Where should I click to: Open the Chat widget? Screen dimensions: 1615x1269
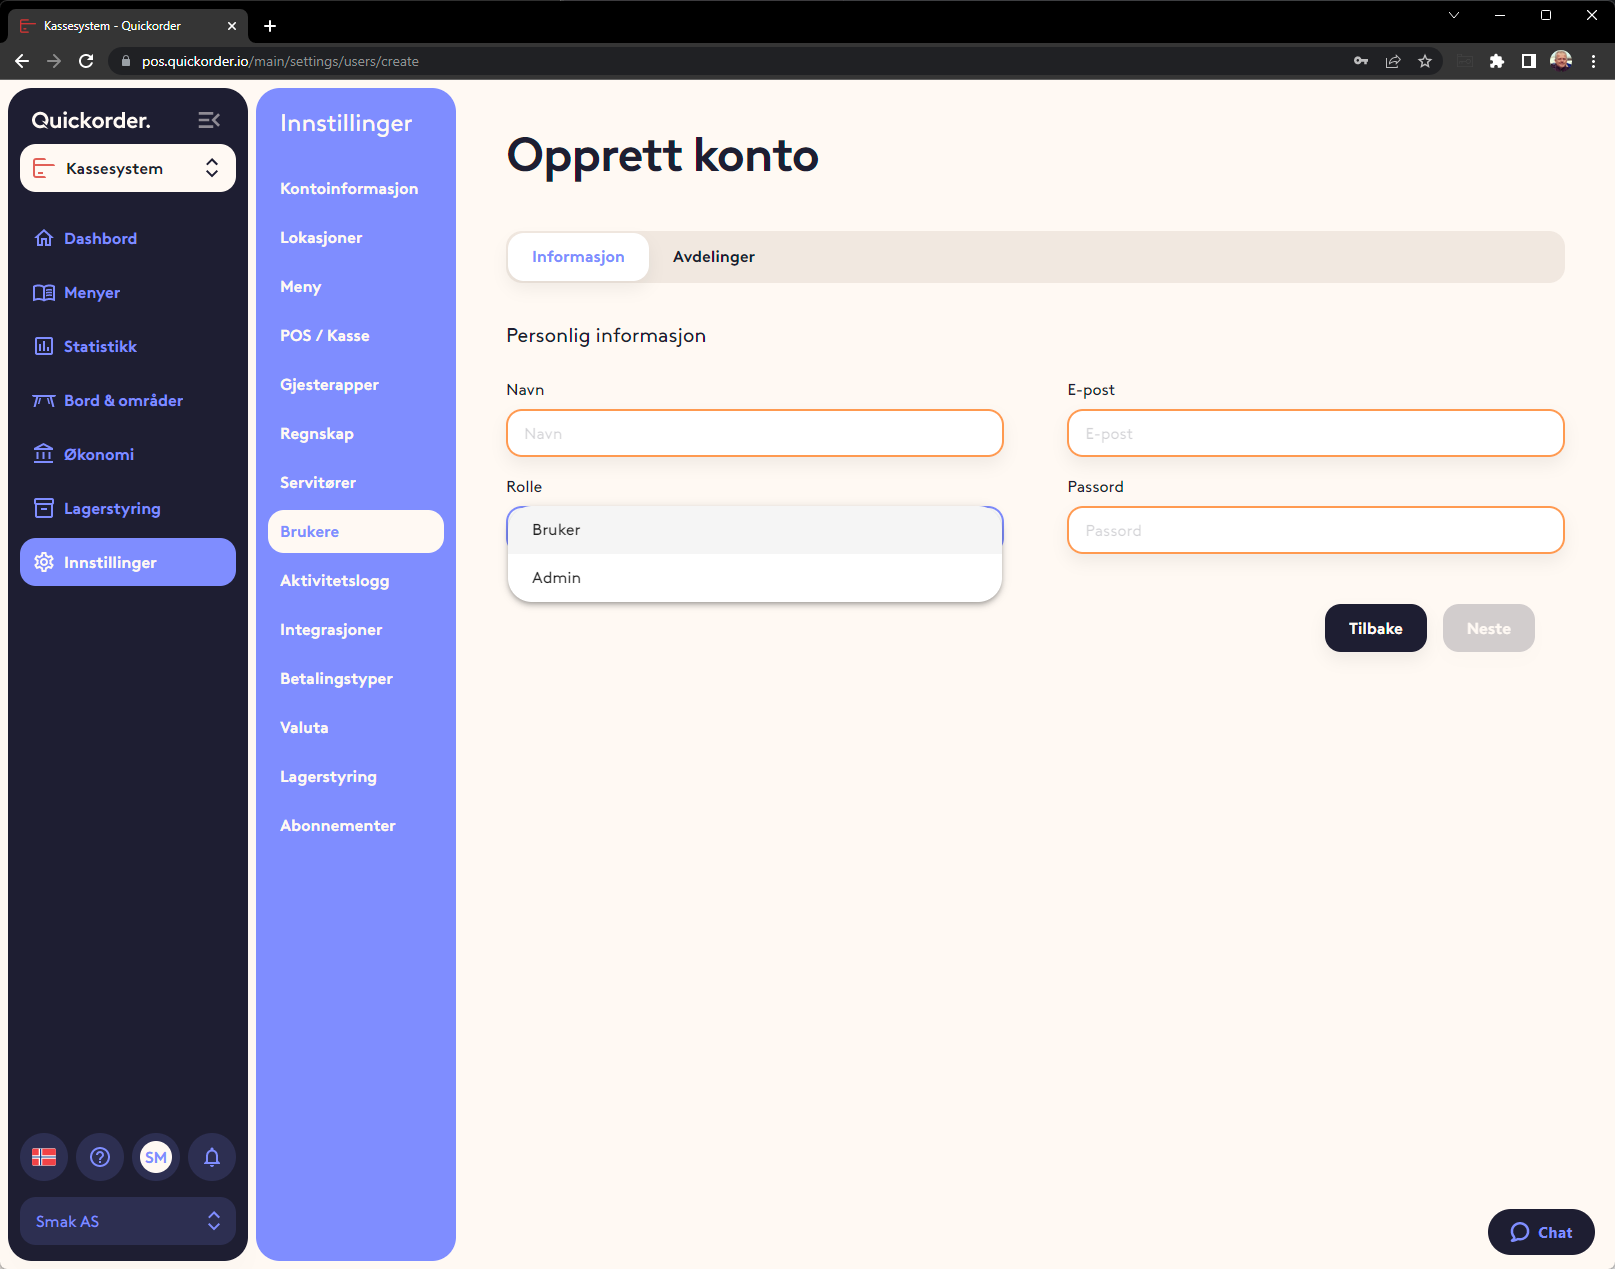(x=1541, y=1232)
